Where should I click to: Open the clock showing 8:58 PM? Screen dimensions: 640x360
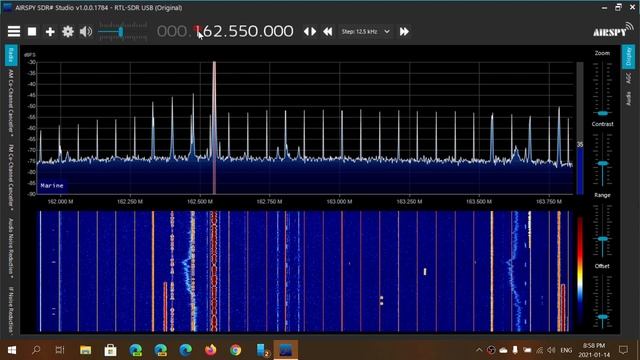click(x=594, y=350)
